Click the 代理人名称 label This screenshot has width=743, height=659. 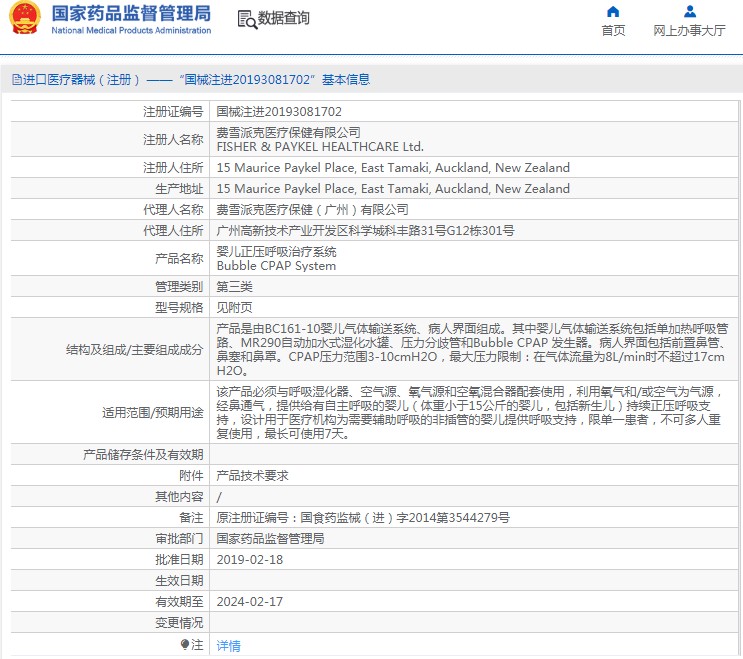173,209
